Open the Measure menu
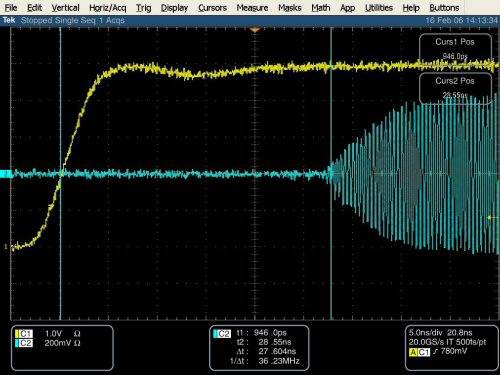This screenshot has width=500, height=375. (252, 8)
